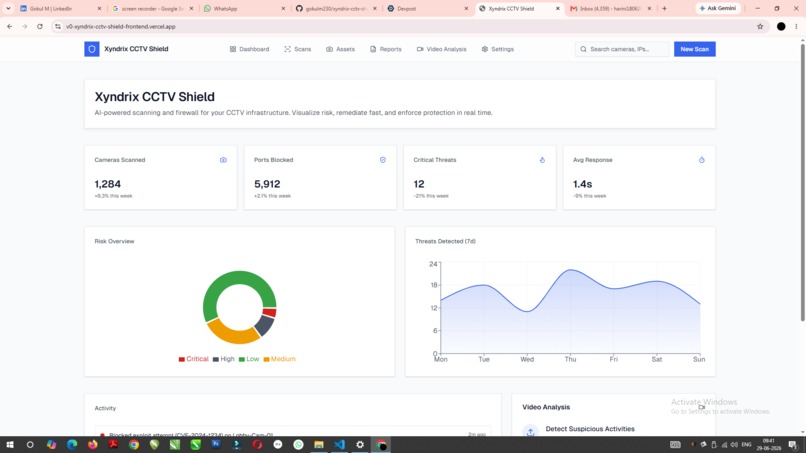Click camera icon on Cameras Scanned card
This screenshot has width=806, height=453.
(223, 160)
